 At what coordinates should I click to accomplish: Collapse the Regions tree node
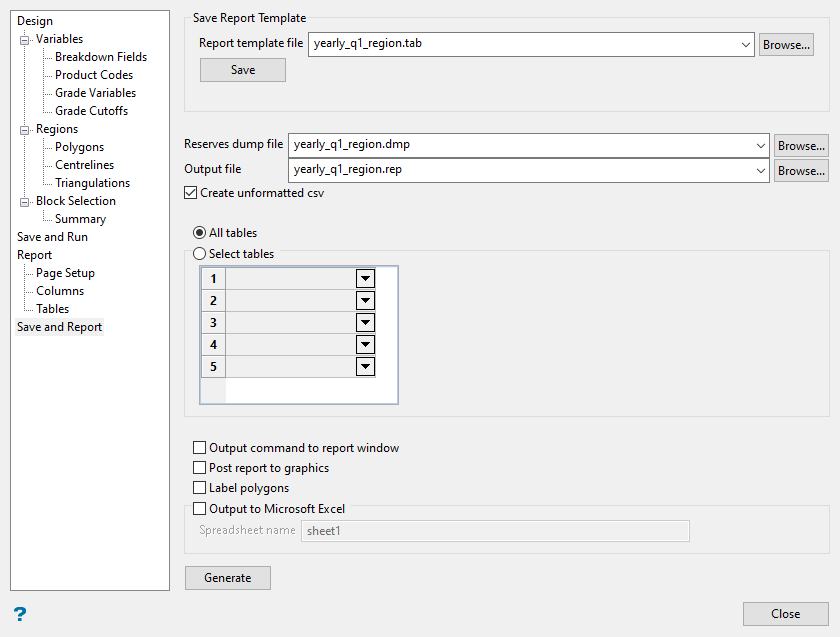coord(25,130)
